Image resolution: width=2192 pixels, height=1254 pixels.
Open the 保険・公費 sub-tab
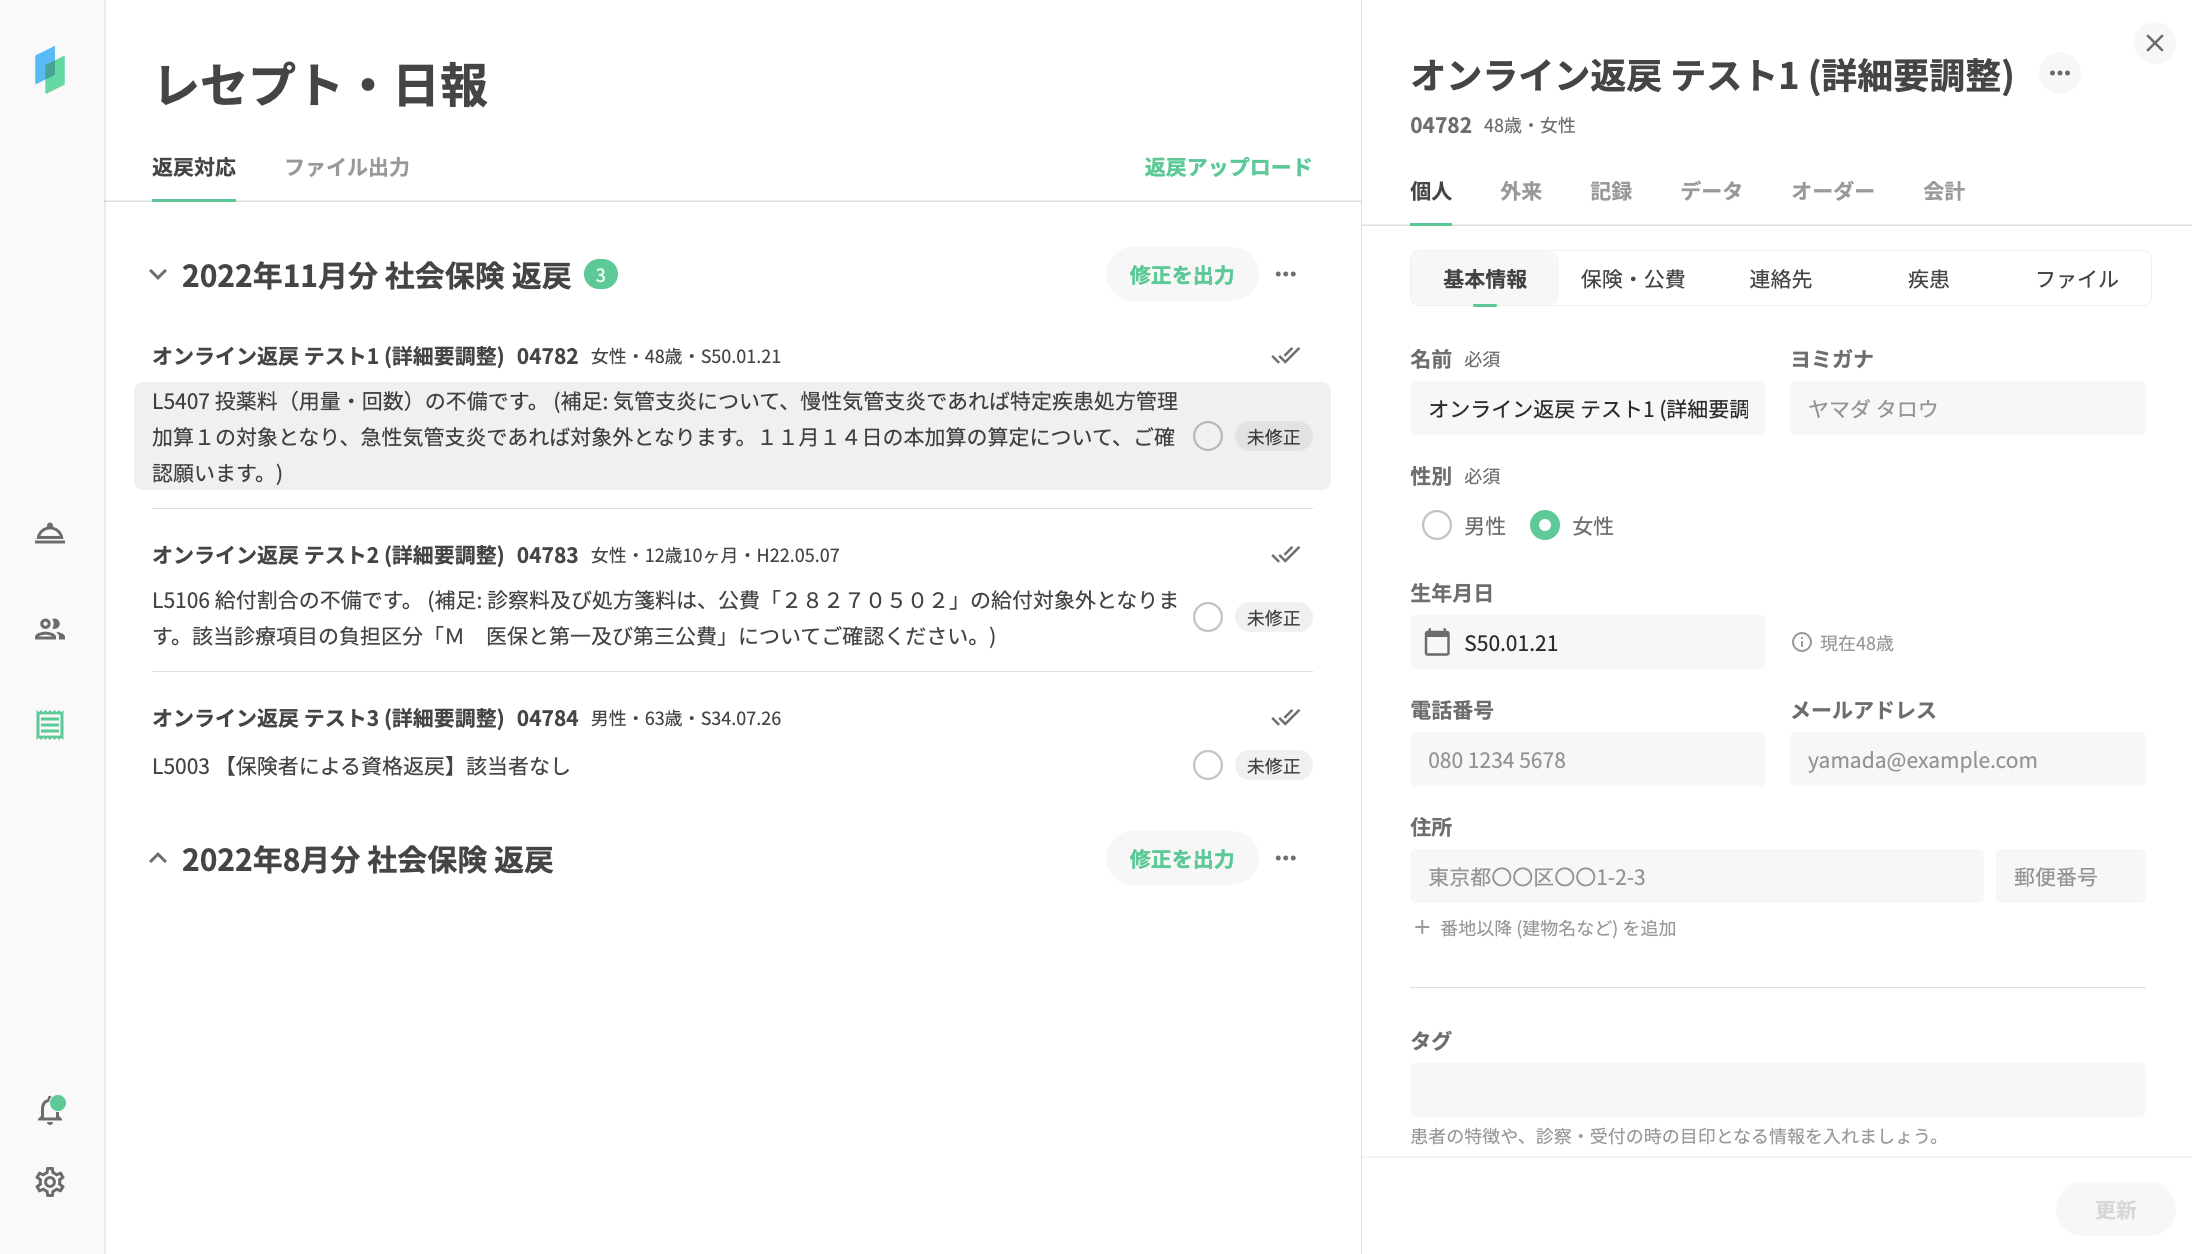pyautogui.click(x=1632, y=279)
